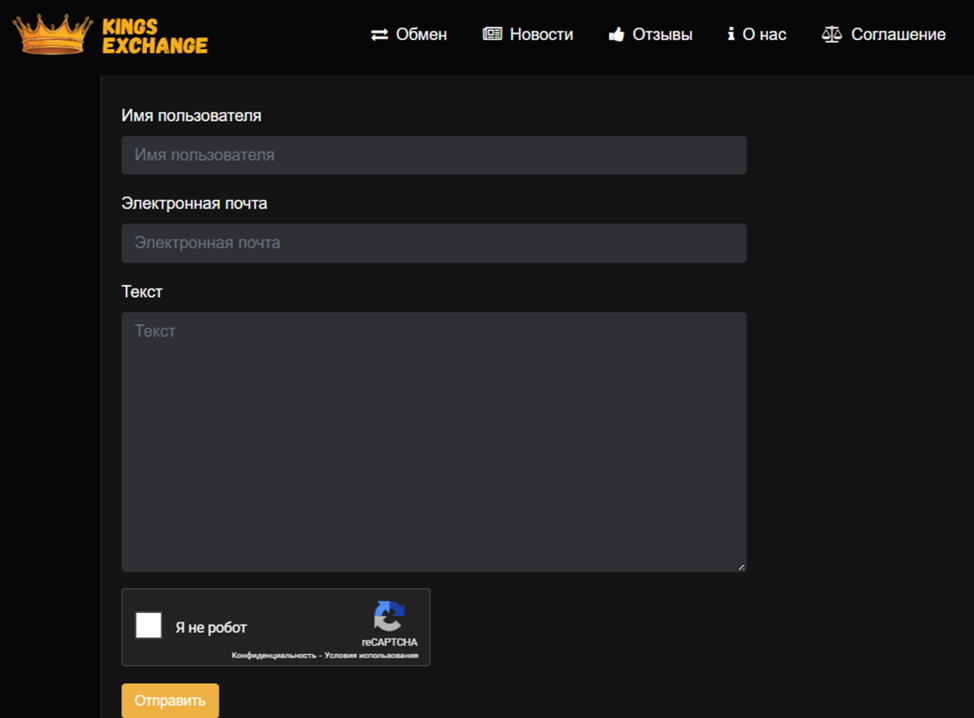The width and height of the screenshot is (974, 718).
Task: Check the 'Я не робот' checkbox
Action: pyautogui.click(x=149, y=625)
